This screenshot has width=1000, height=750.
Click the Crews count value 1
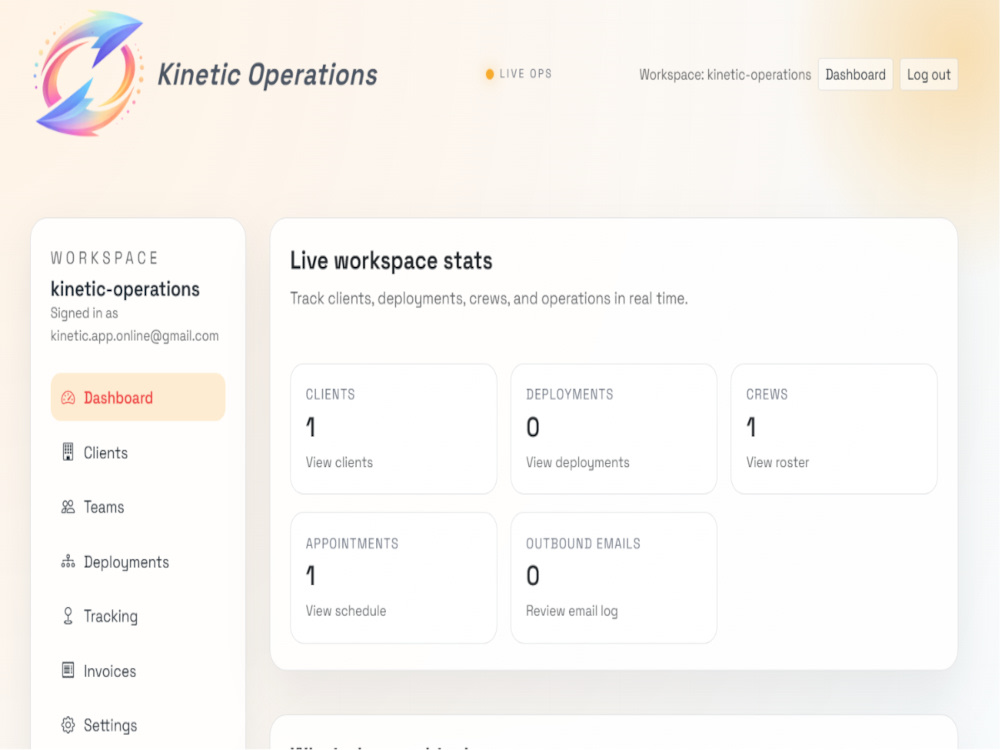pyautogui.click(x=751, y=427)
